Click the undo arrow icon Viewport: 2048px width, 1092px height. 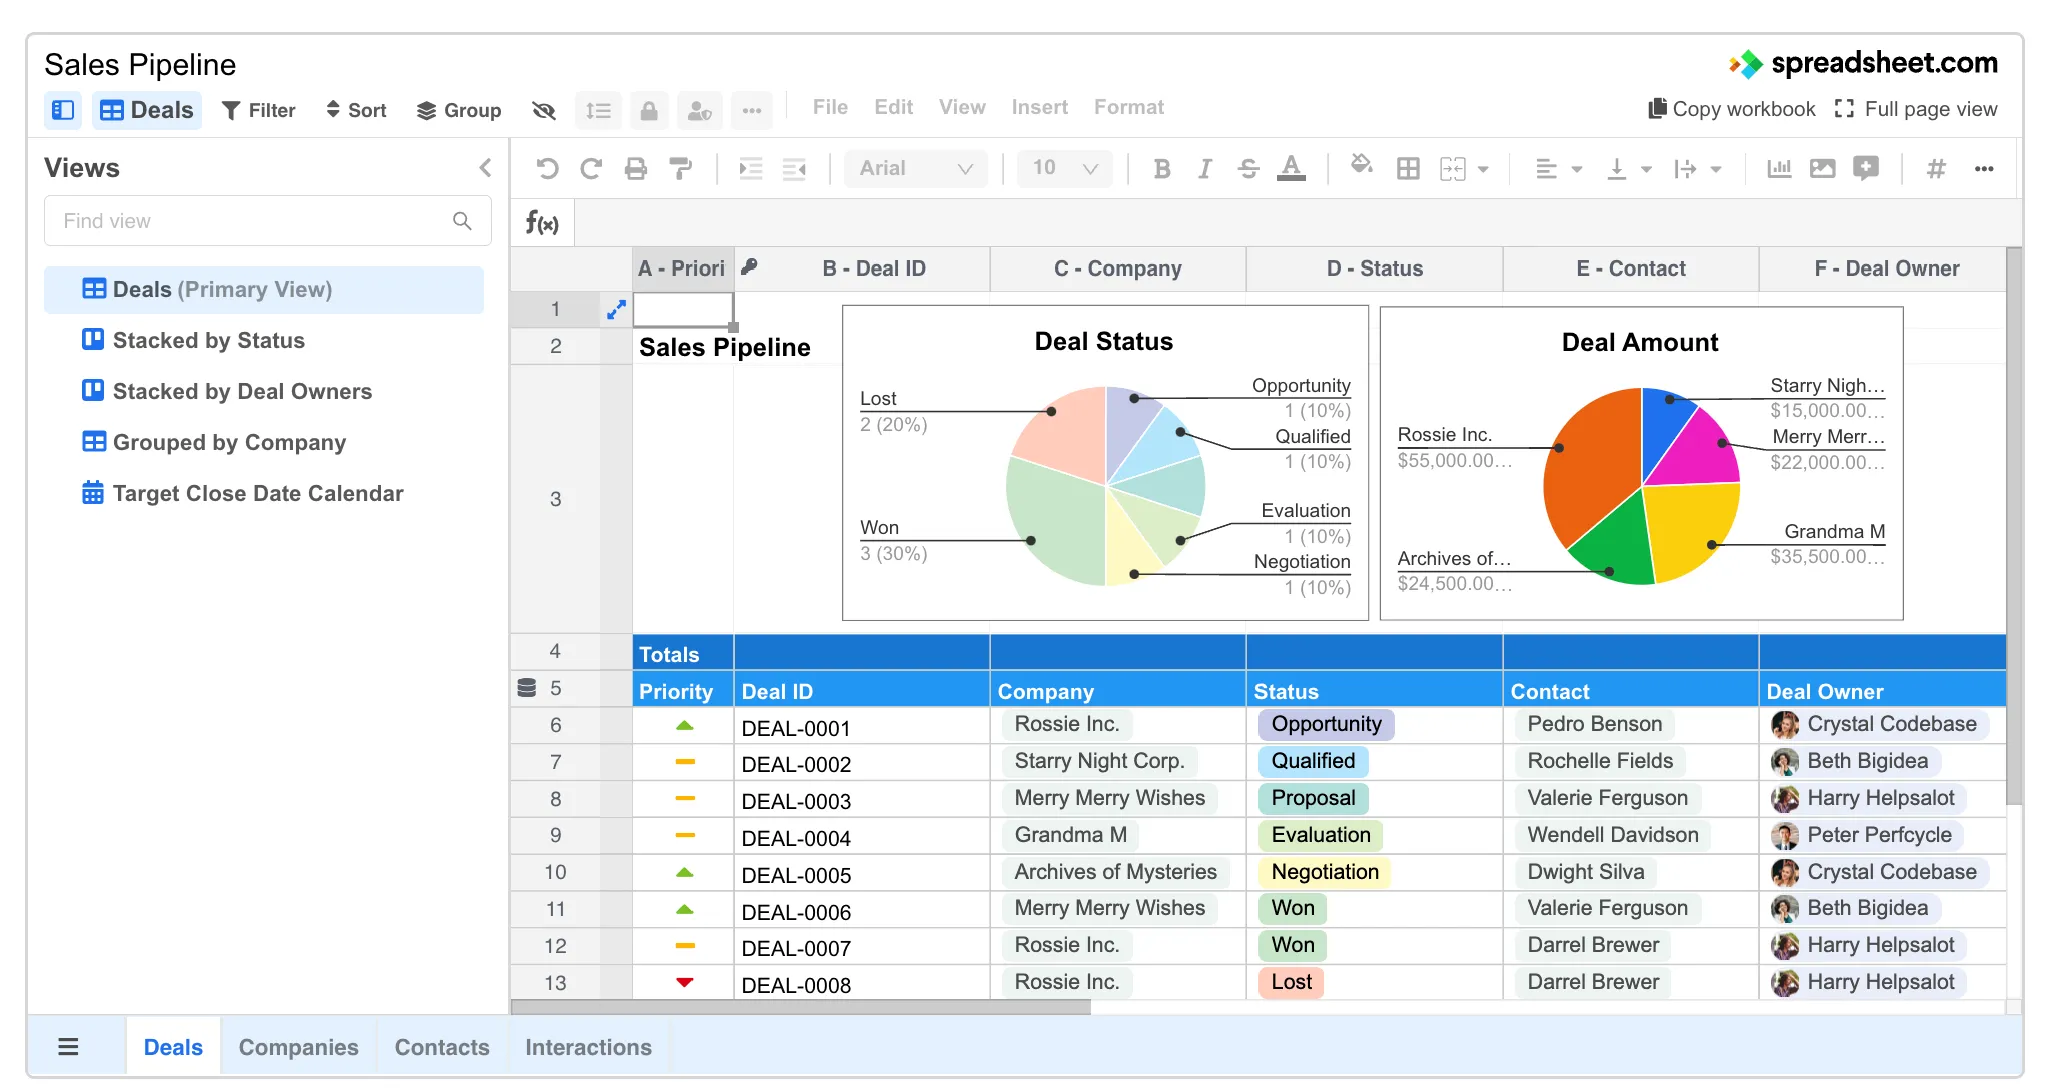click(547, 168)
